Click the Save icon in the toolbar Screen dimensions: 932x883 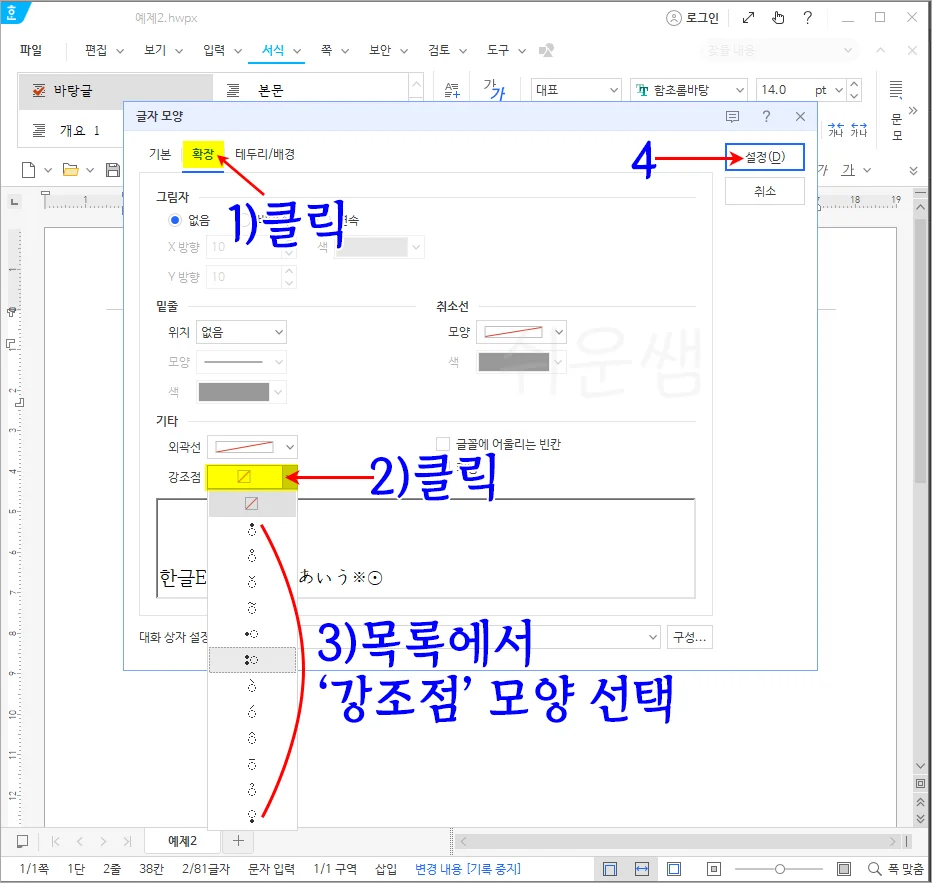coord(112,169)
